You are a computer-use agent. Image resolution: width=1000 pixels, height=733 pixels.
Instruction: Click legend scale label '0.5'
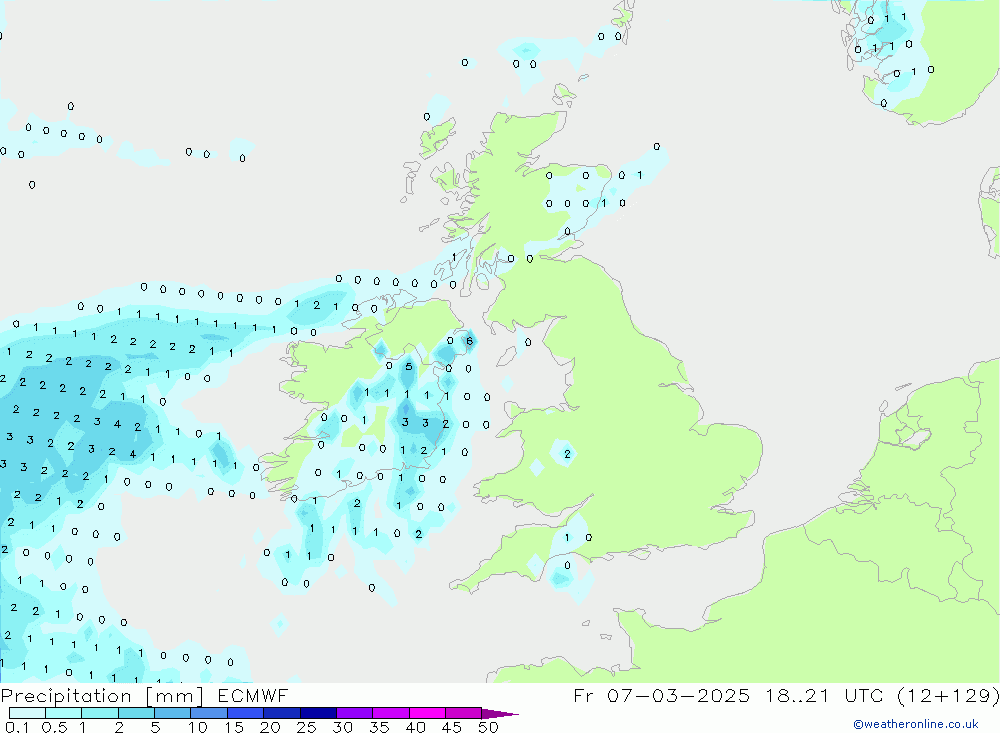click(x=54, y=727)
